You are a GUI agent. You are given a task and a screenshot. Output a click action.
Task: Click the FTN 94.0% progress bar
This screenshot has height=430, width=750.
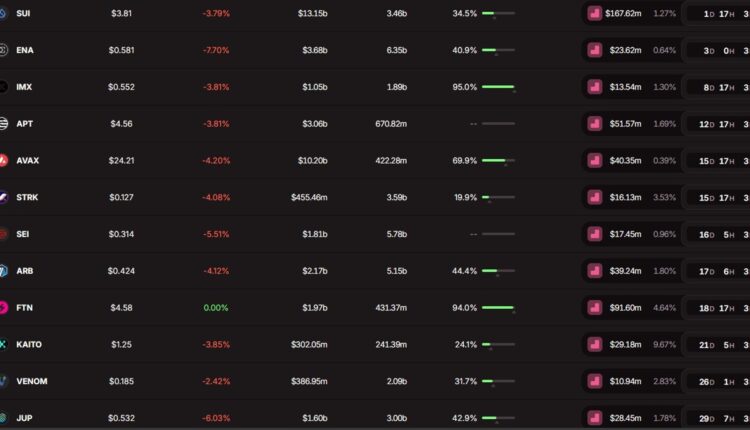[x=498, y=307]
